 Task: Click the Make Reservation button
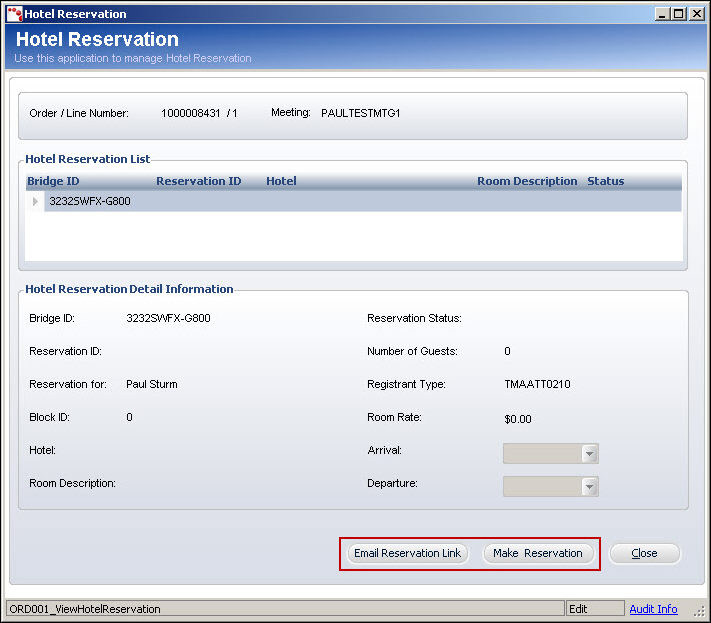tap(538, 553)
